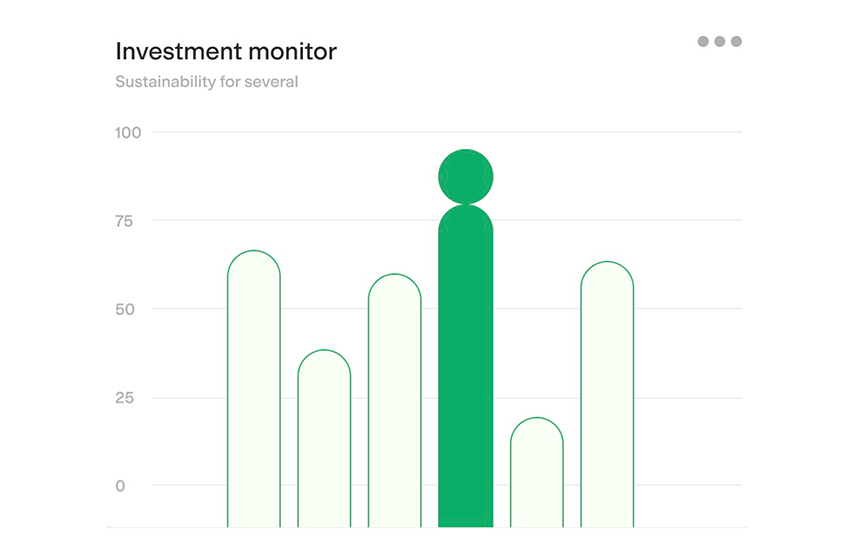Image resolution: width=864 pixels, height=550 pixels.
Task: Click the rounded top of first bar
Action: [254, 263]
